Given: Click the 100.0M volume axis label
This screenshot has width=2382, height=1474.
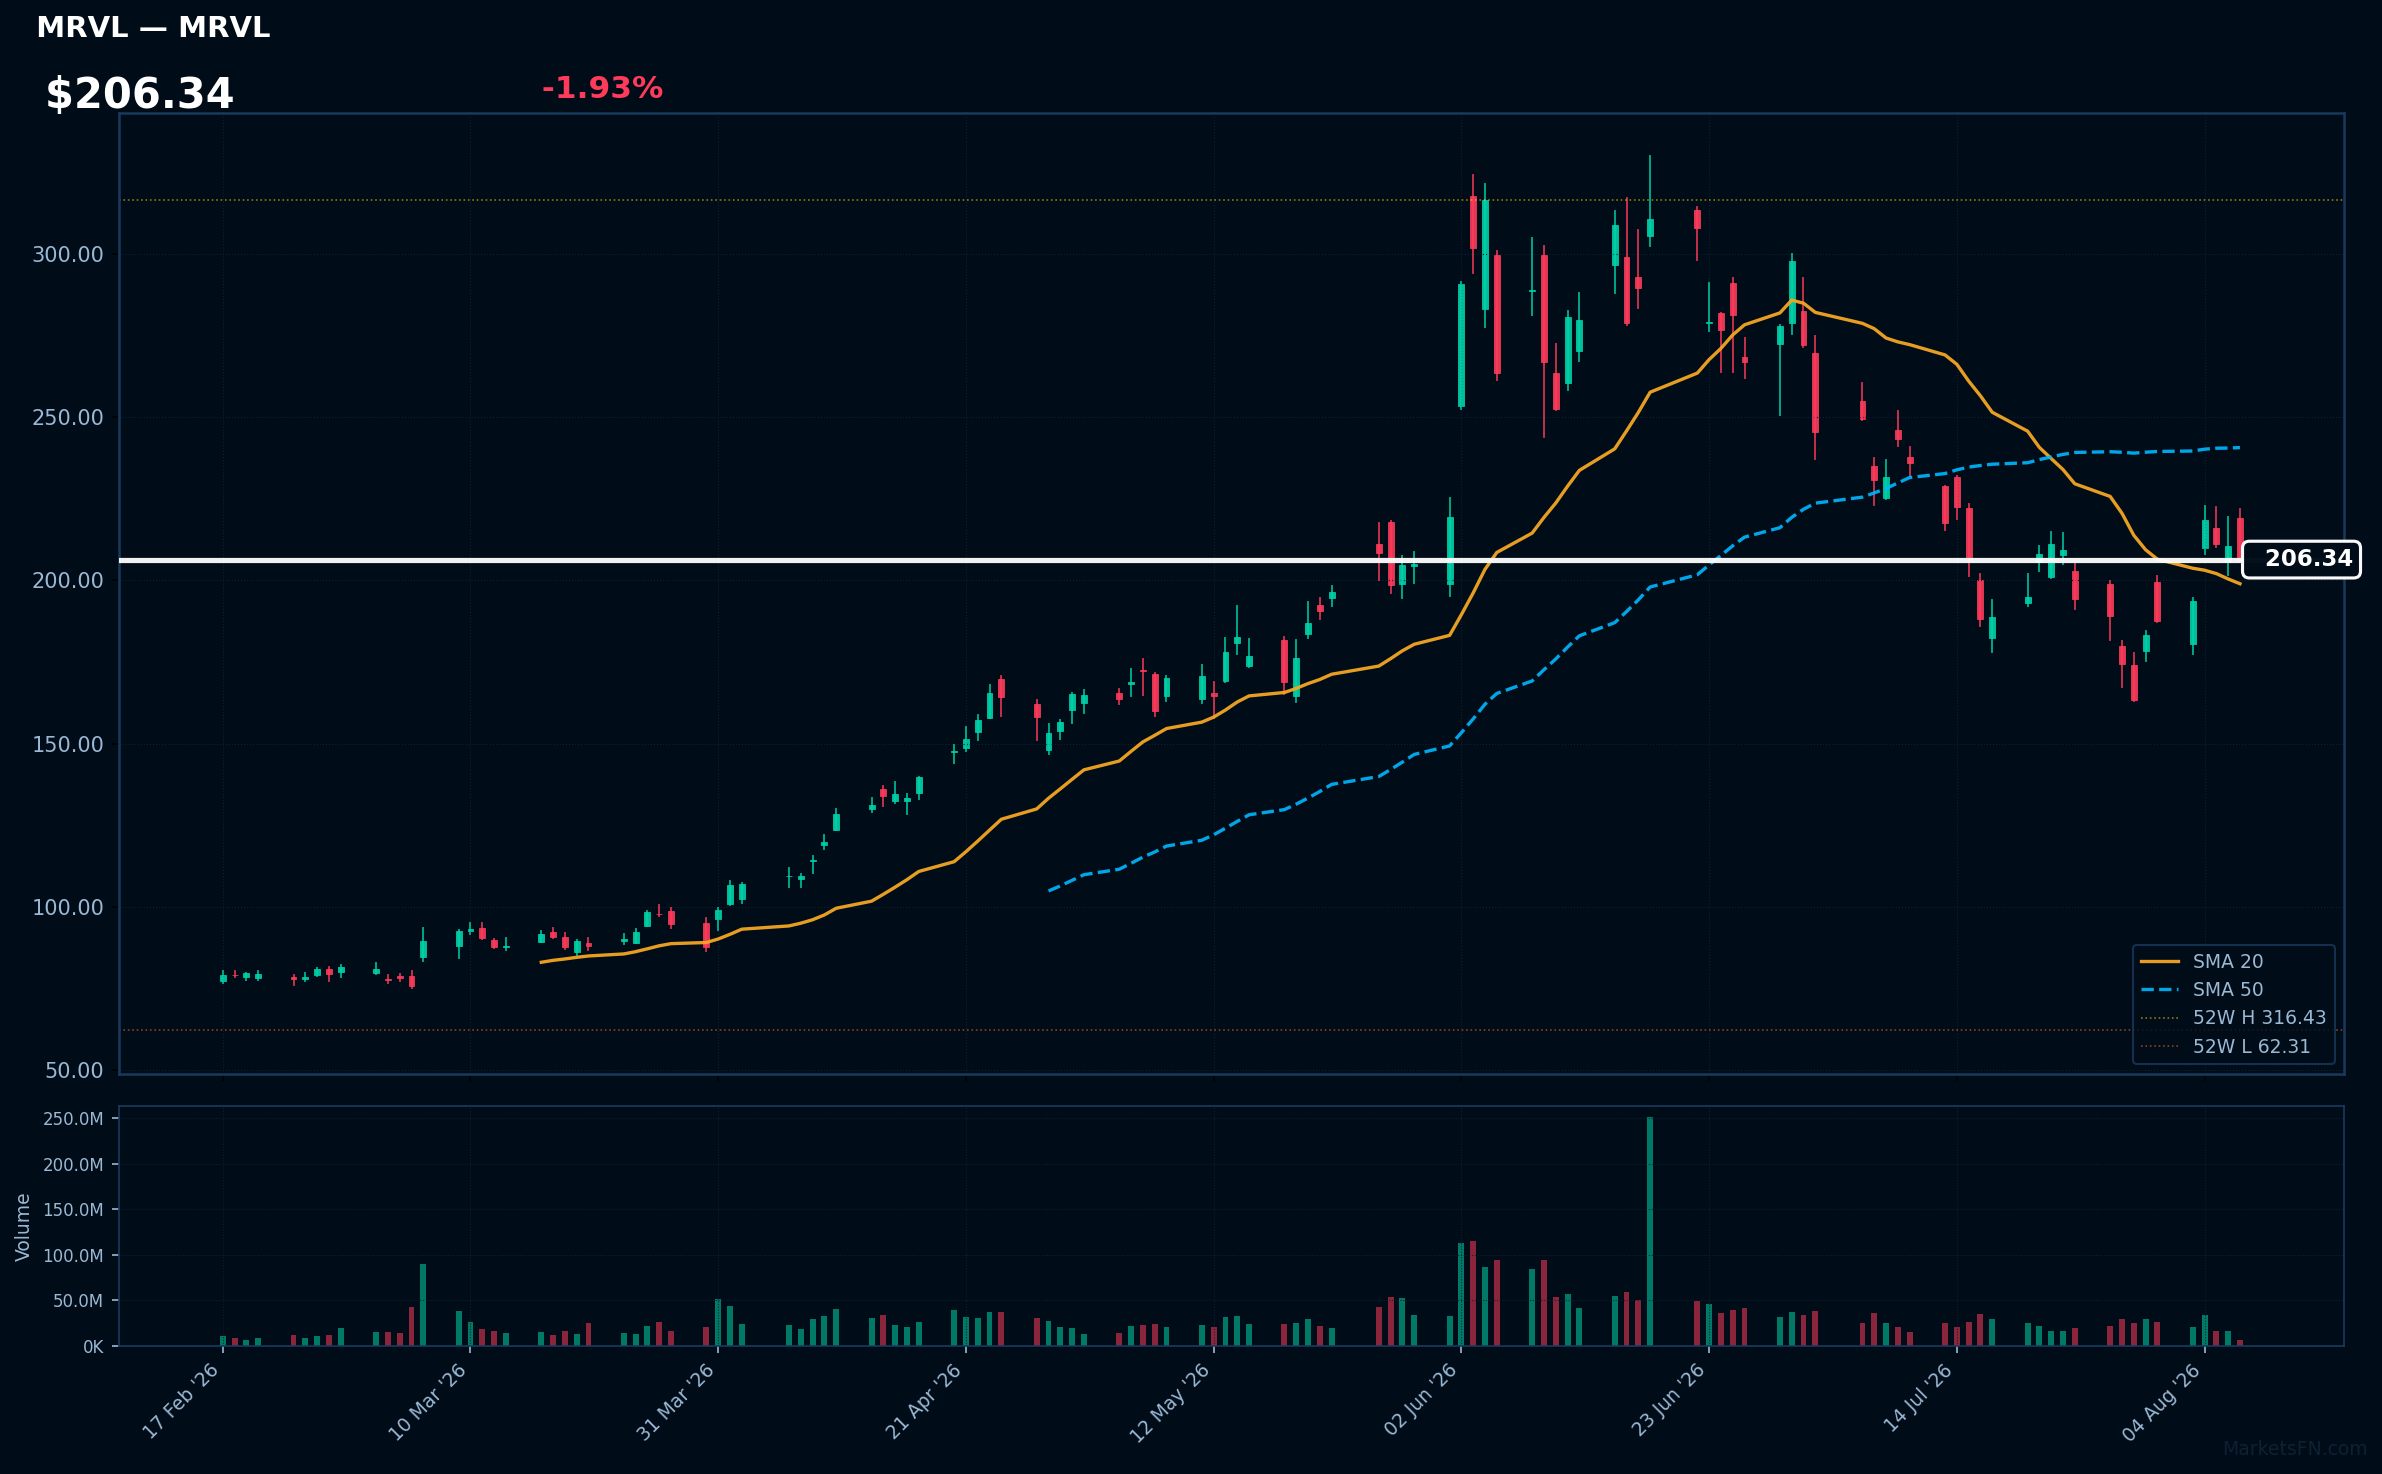Looking at the screenshot, I should coord(73,1255).
